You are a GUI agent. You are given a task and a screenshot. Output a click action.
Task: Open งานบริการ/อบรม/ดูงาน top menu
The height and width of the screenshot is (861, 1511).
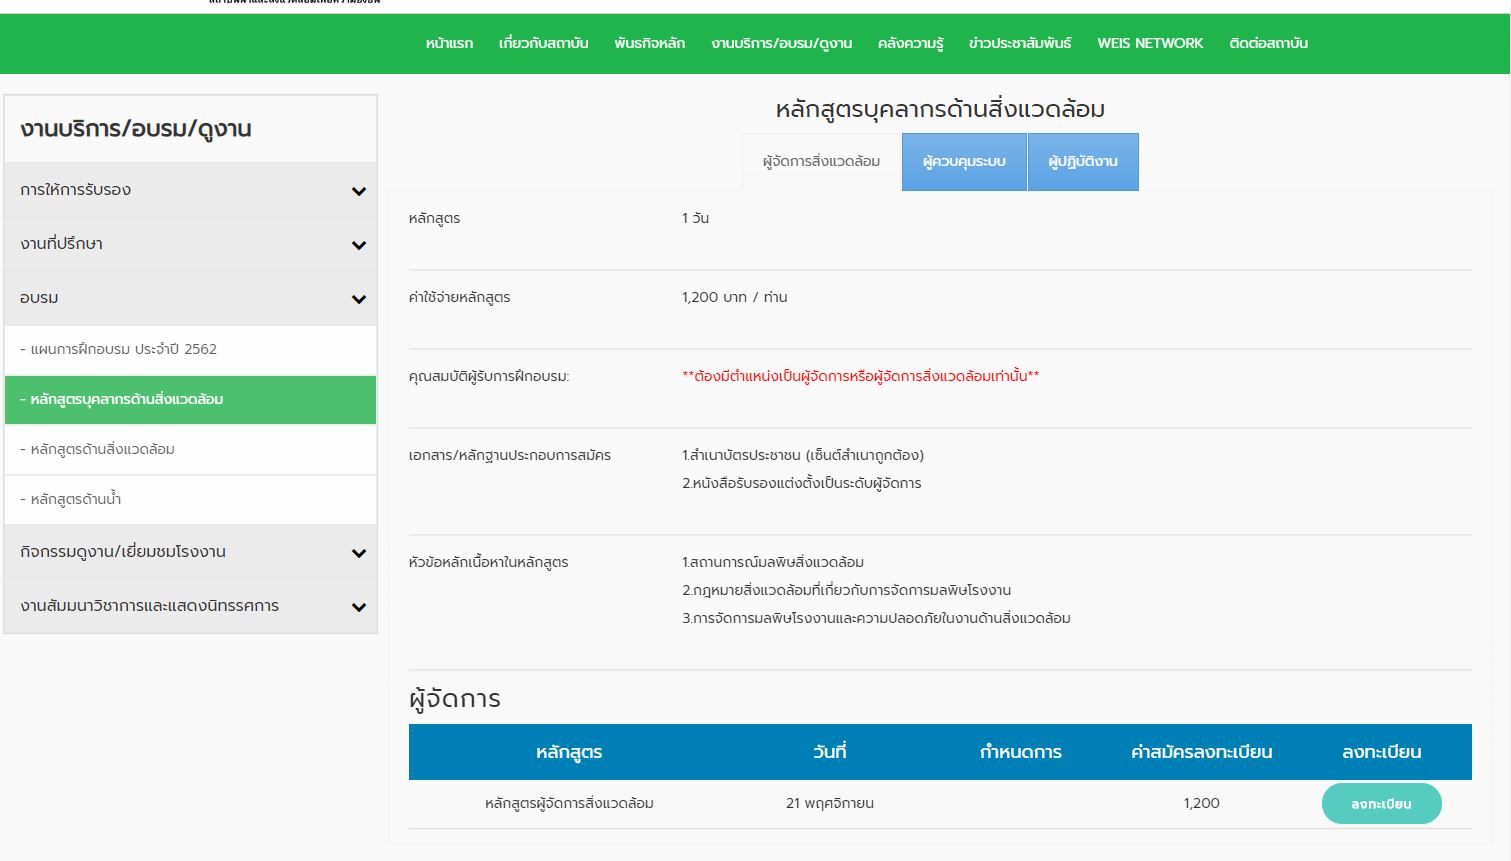pyautogui.click(x=781, y=44)
